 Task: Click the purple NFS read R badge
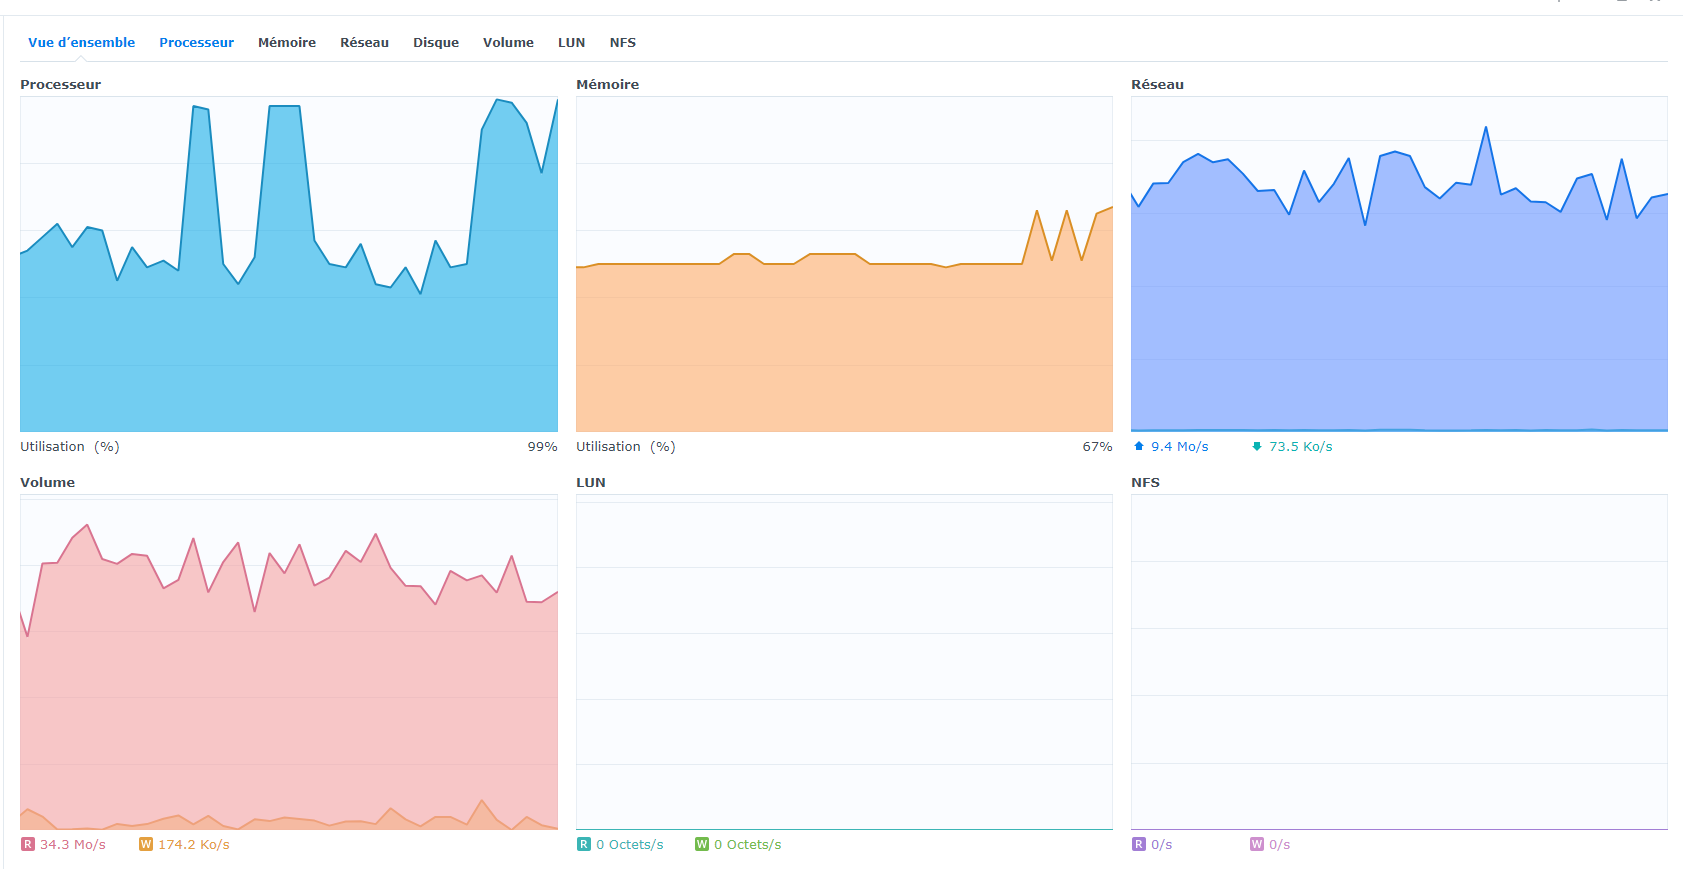coord(1138,845)
